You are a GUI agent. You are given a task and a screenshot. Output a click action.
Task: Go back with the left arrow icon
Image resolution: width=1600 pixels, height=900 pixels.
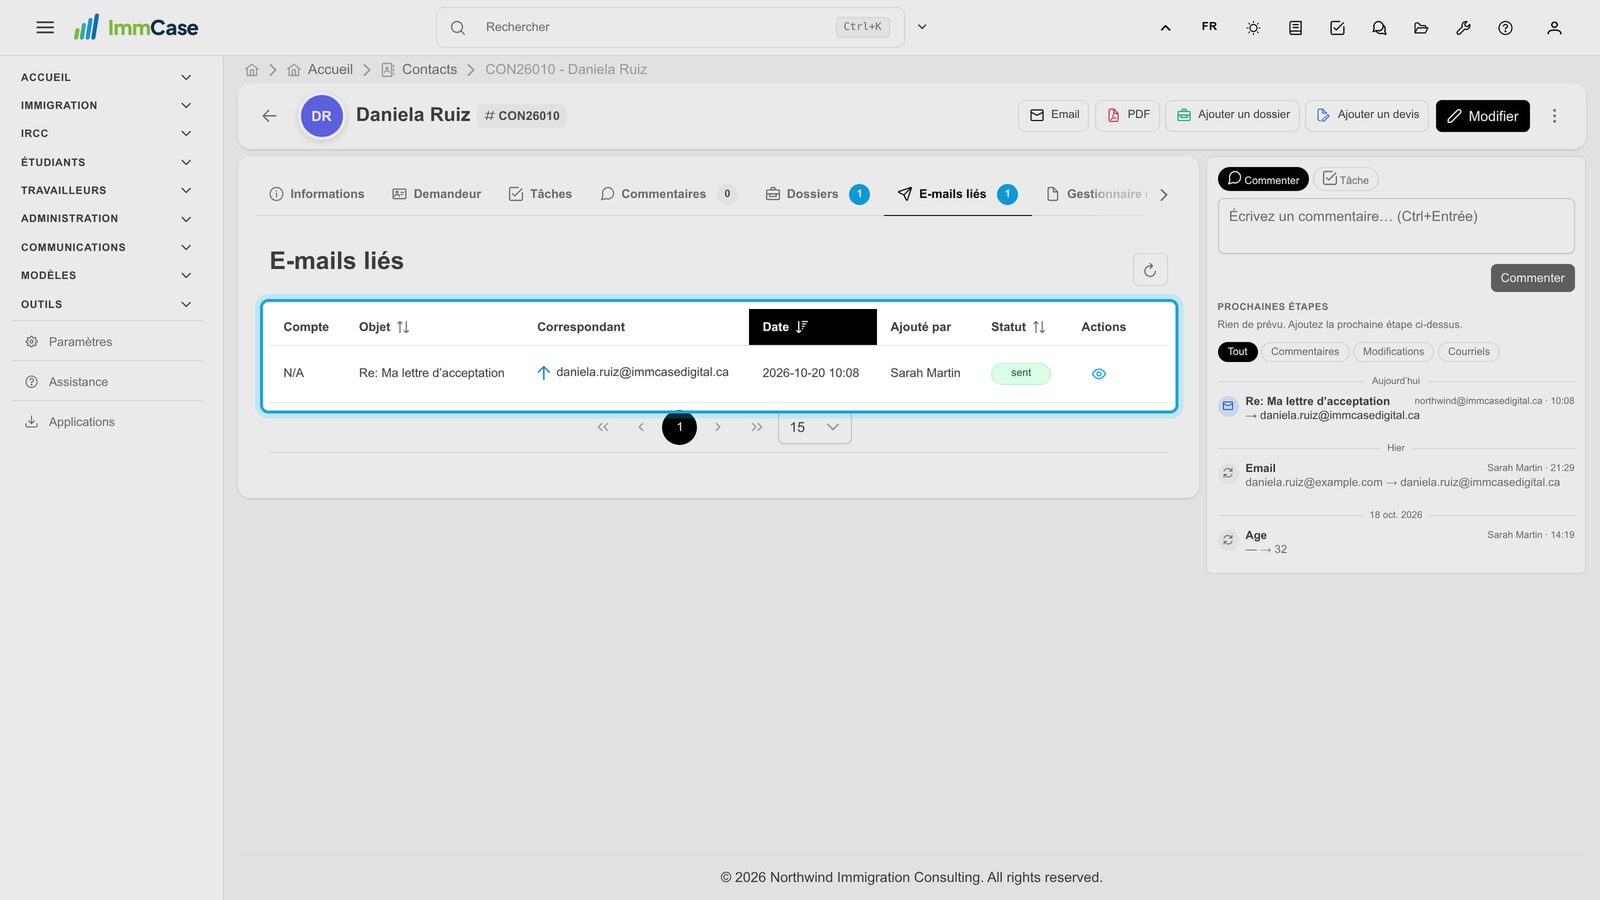pos(269,116)
